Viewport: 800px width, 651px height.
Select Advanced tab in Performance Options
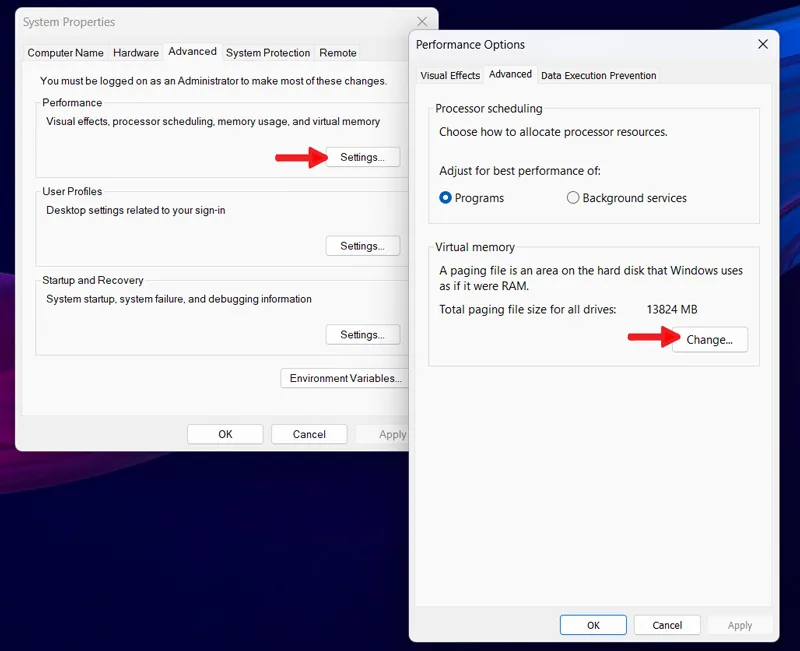510,74
